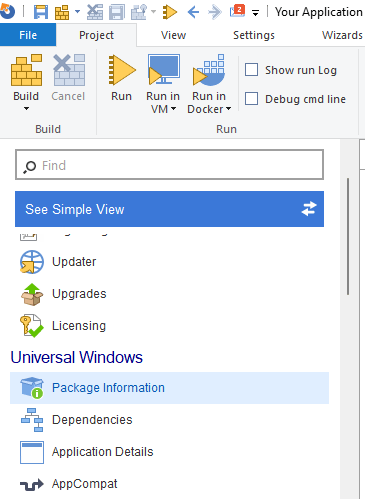The height and width of the screenshot is (499, 365).
Task: Open the Customize Quick Access Toolbar dropdown
Action: 255,13
